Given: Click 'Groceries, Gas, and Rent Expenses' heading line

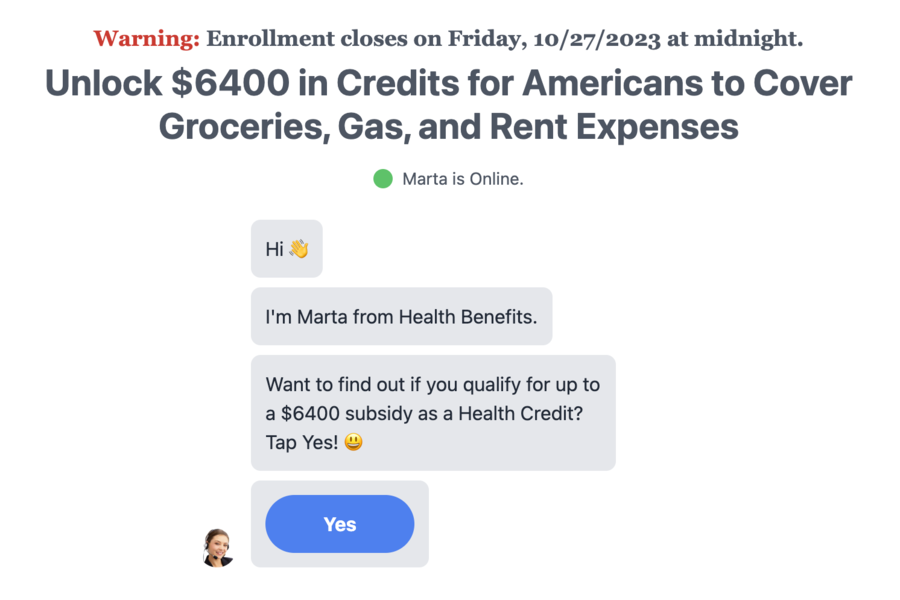Looking at the screenshot, I should click(x=449, y=127).
